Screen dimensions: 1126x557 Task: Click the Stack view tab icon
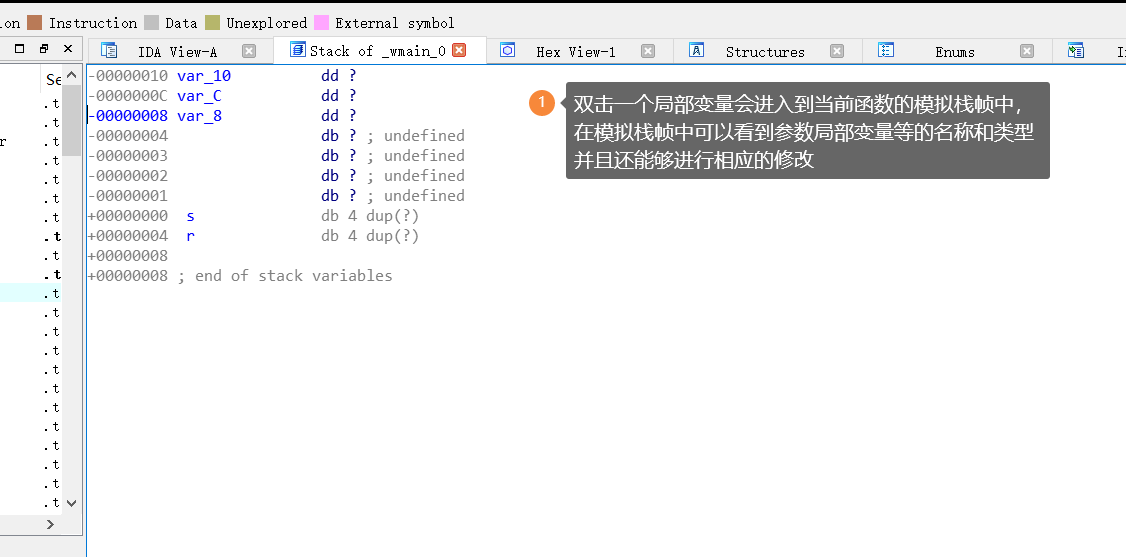297,49
